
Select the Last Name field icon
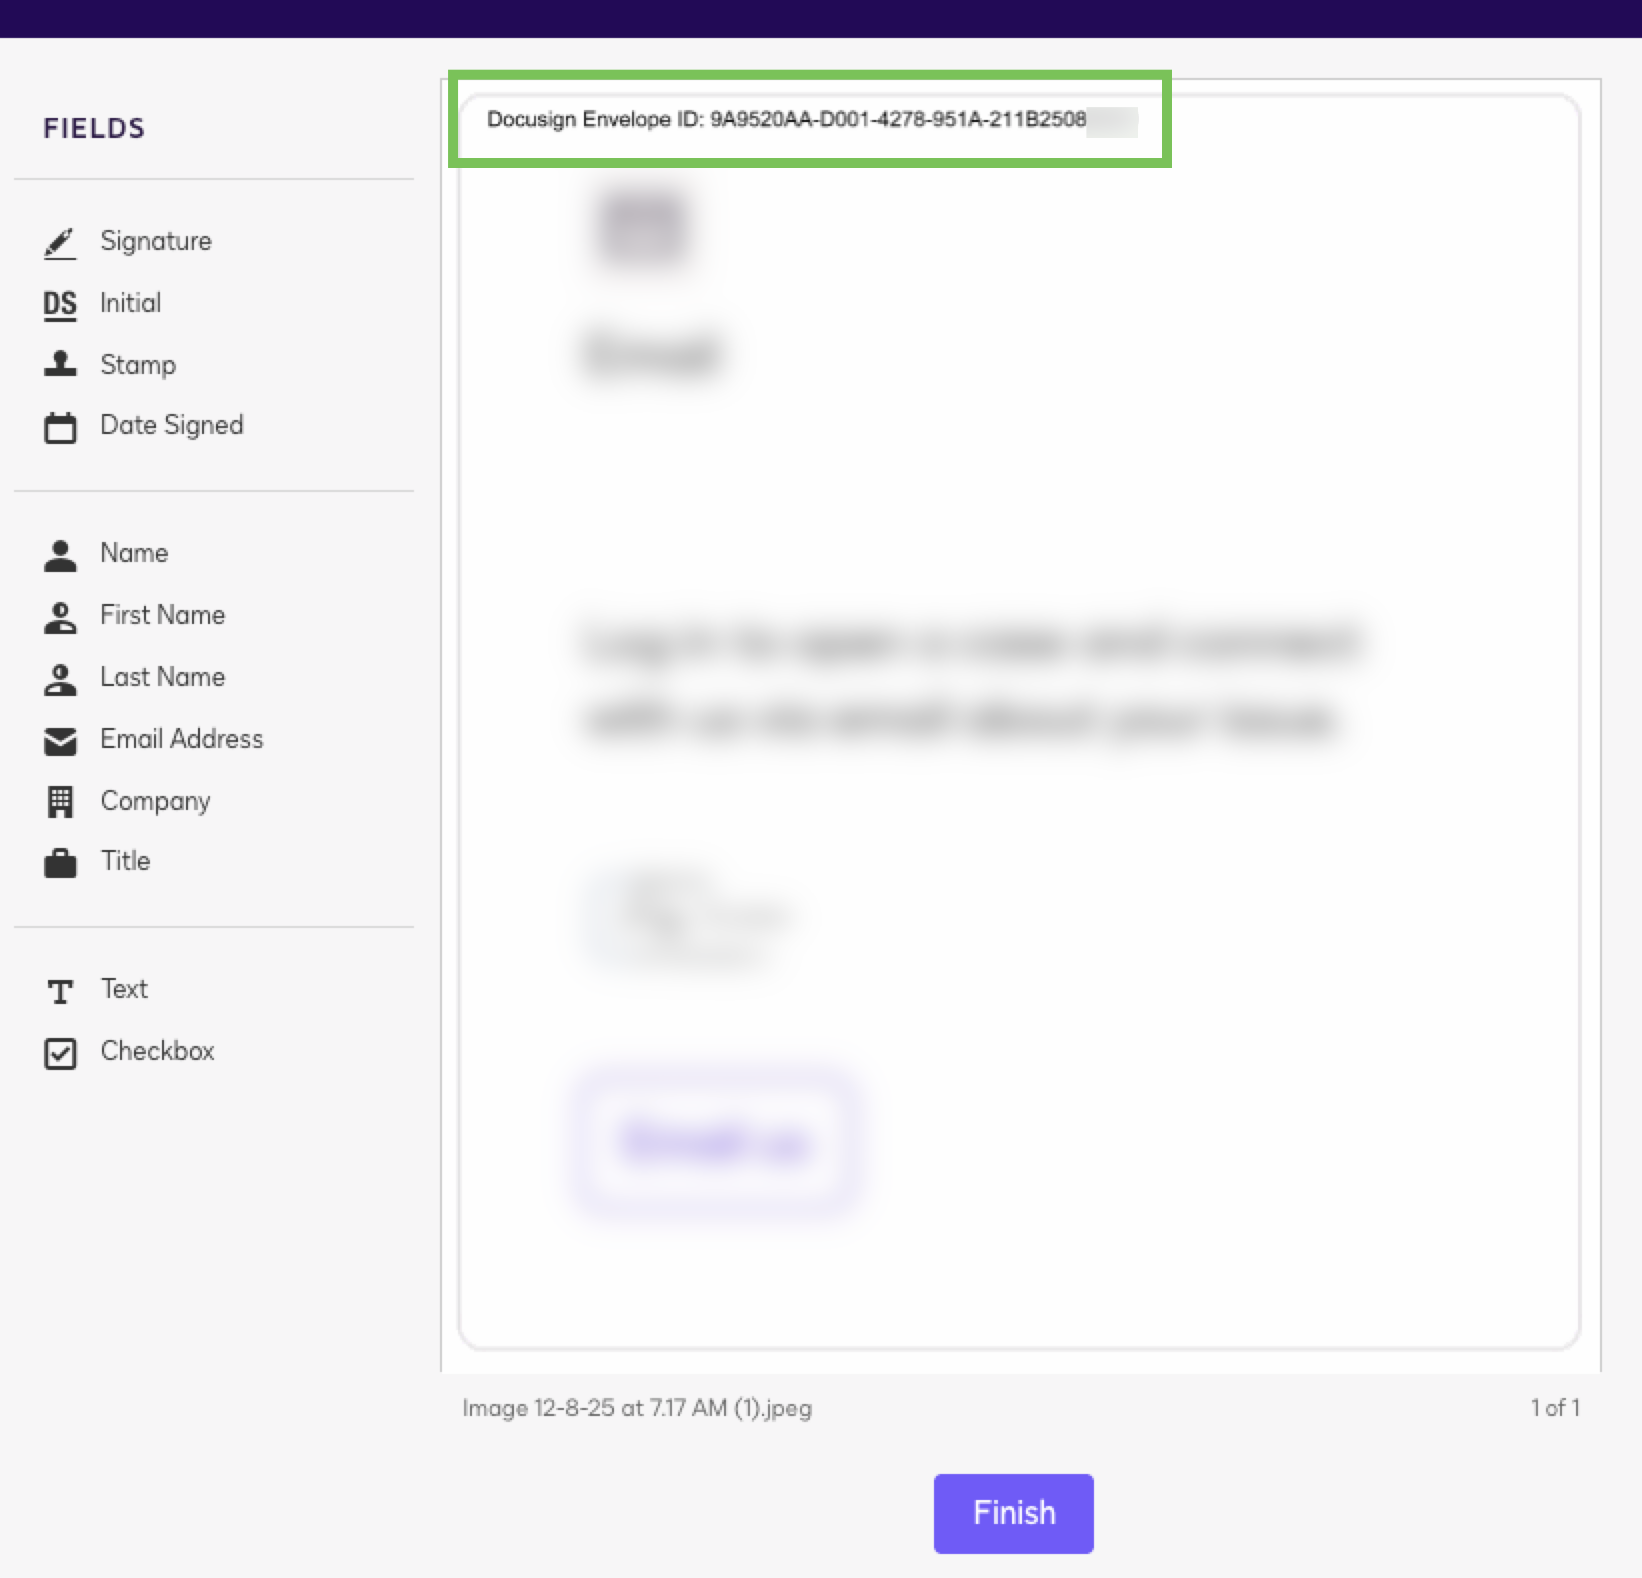60,677
